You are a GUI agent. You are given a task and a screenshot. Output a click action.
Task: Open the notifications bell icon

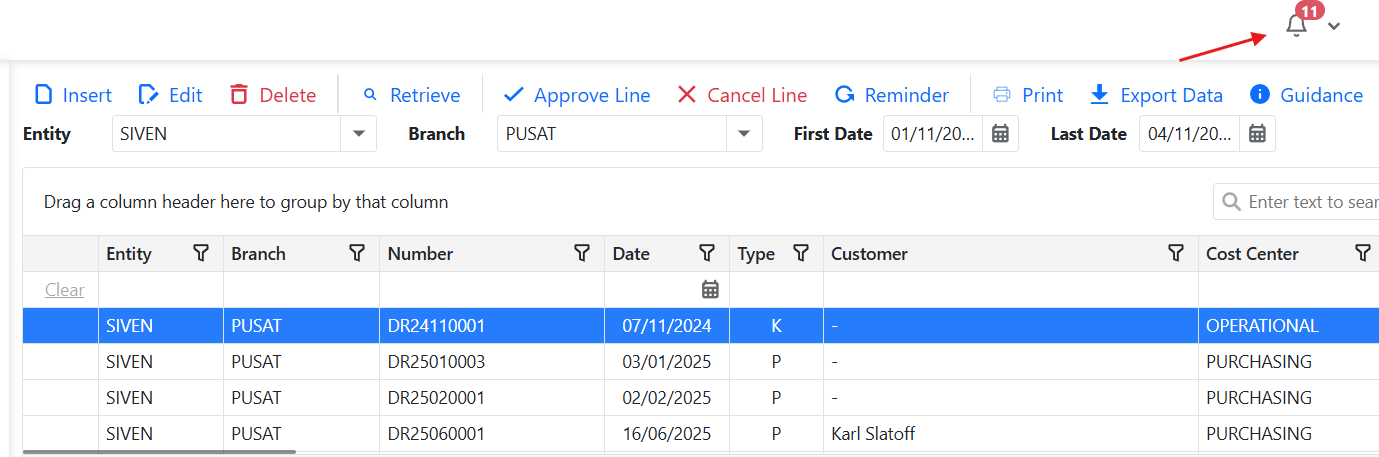click(x=1296, y=26)
